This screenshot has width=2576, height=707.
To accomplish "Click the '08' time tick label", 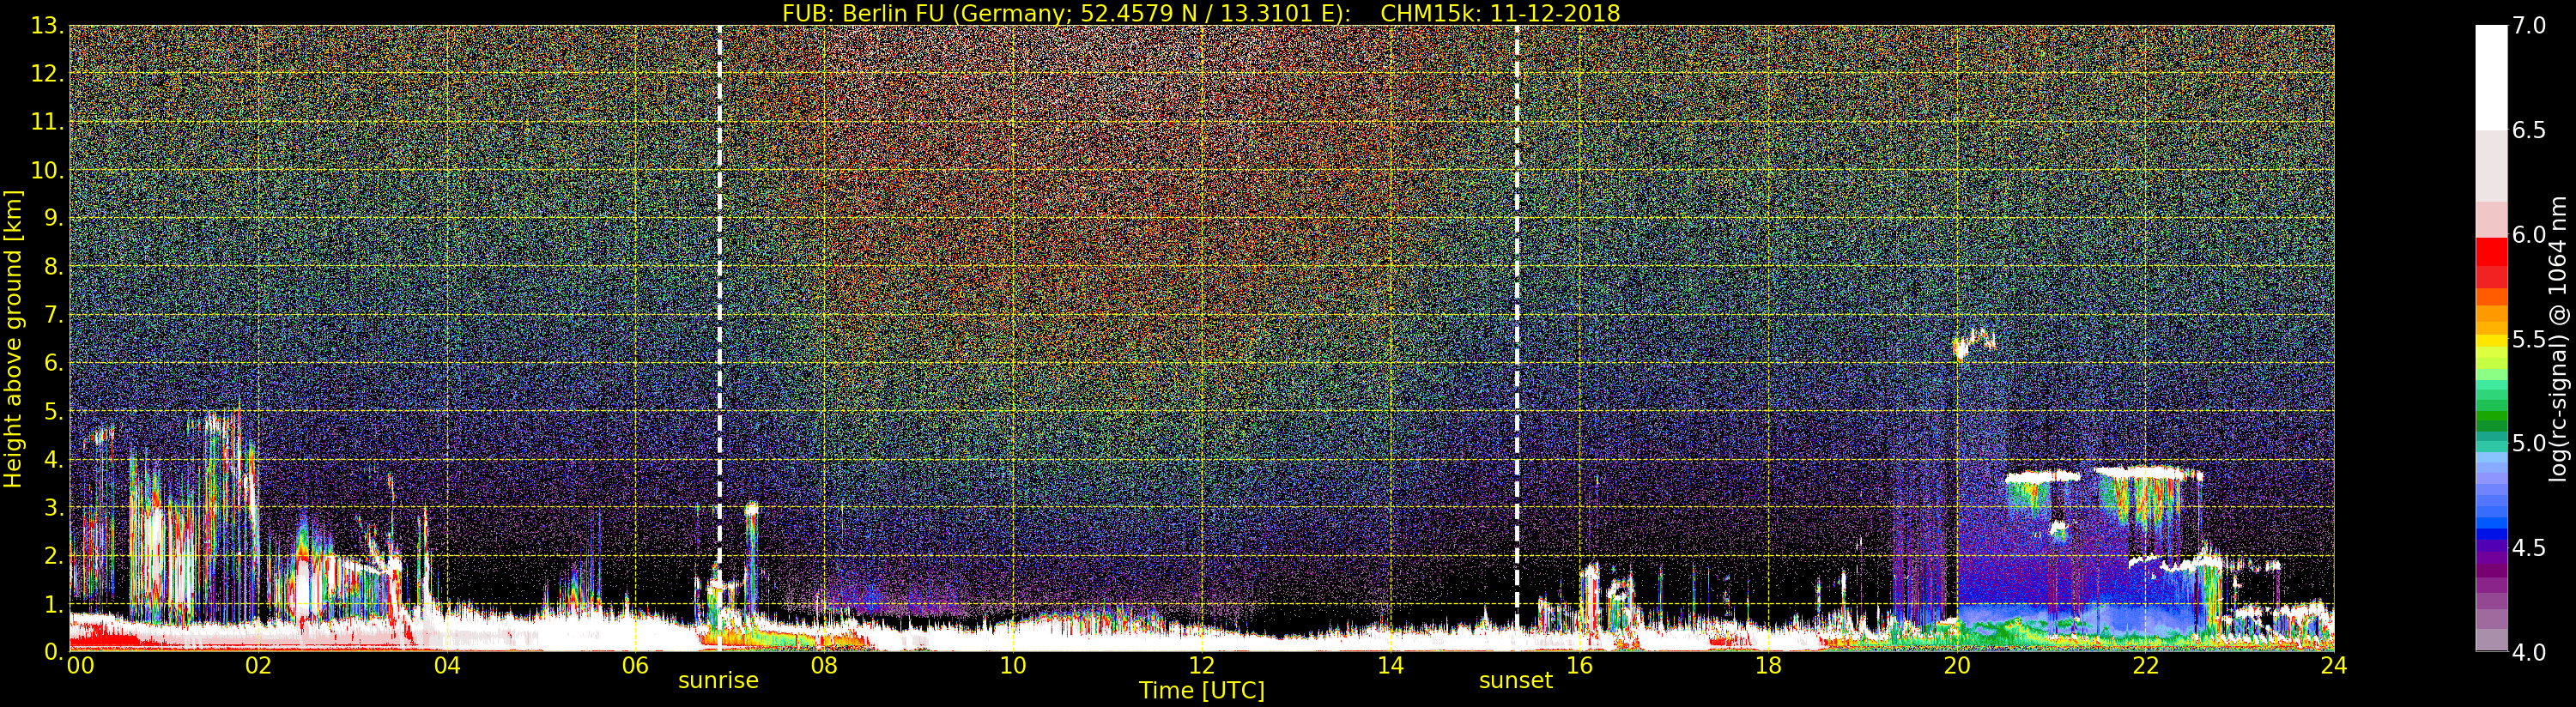I will 824,666.
